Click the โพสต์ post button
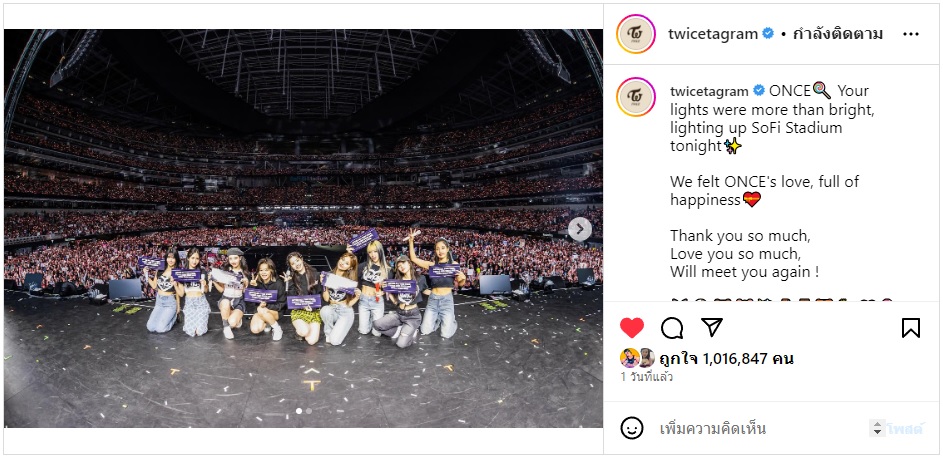Viewport: 943px width, 459px height. click(x=903, y=429)
